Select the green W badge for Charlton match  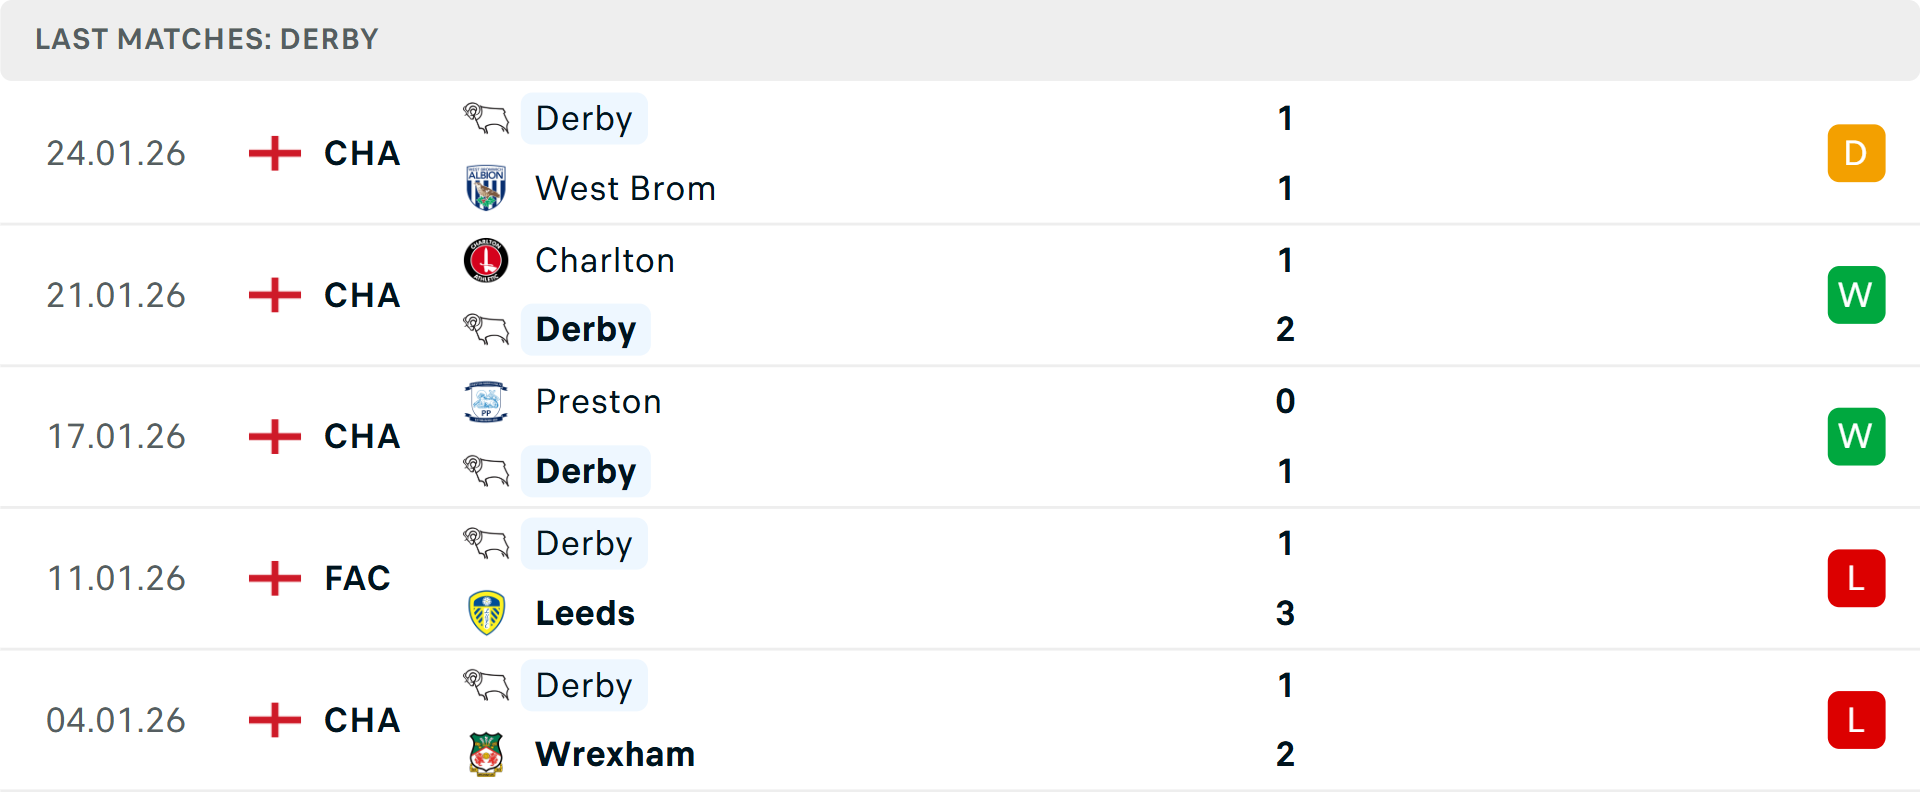1856,294
